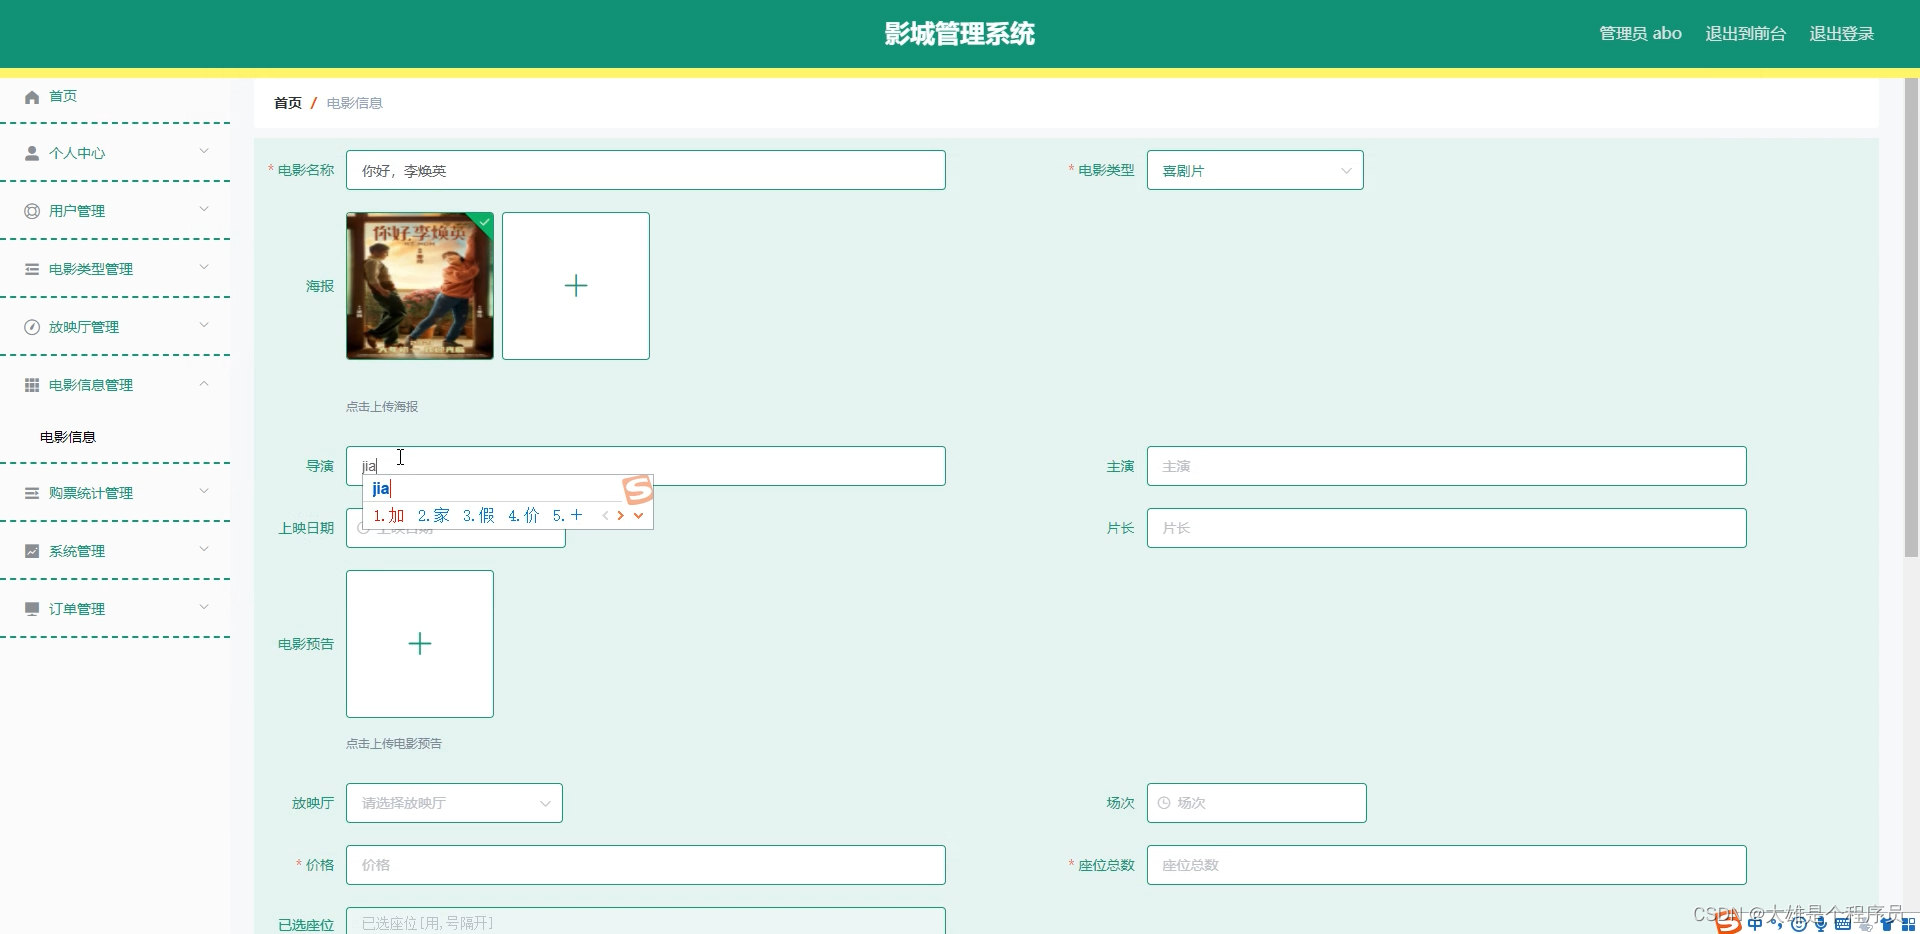Click the 个人中心 user icon
Image resolution: width=1920 pixels, height=934 pixels.
[32, 153]
